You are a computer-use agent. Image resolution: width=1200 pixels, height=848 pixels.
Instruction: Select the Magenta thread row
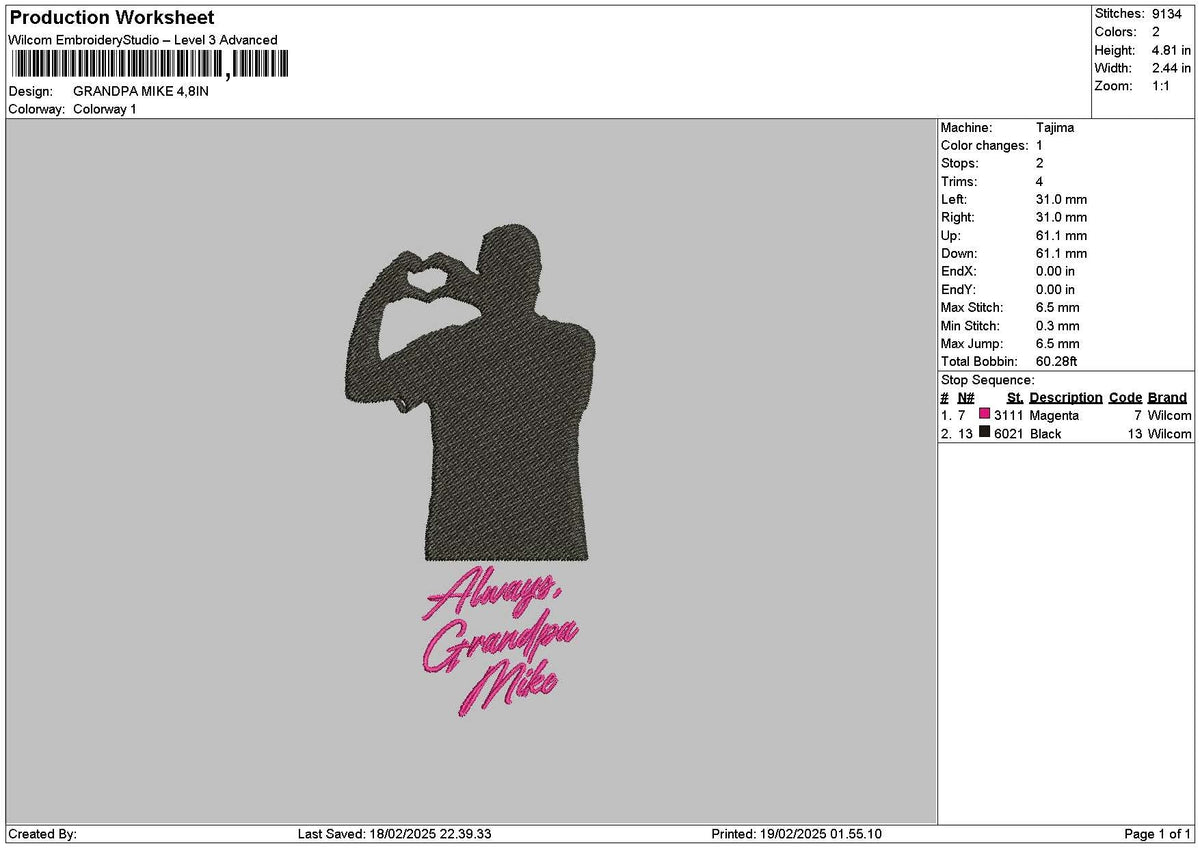click(x=1066, y=415)
